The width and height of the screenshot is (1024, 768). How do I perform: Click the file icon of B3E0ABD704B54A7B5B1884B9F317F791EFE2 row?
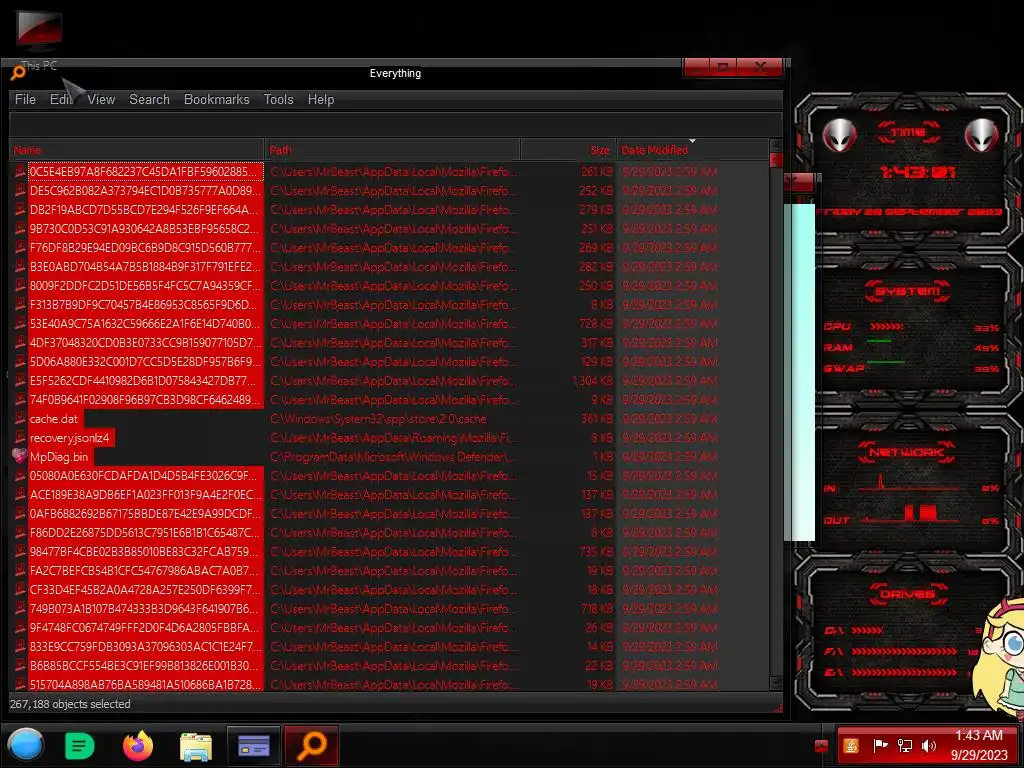pos(20,266)
